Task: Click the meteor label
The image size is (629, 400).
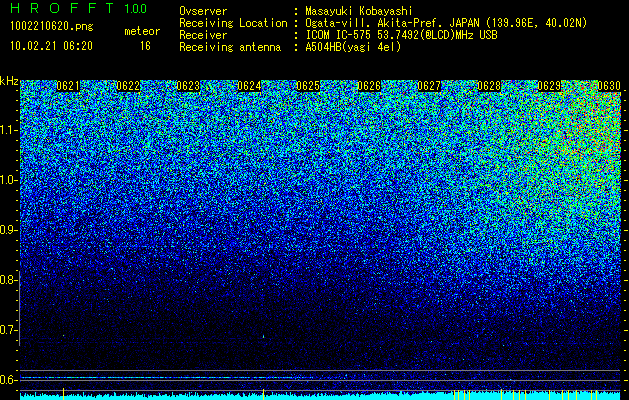Action: [142, 31]
